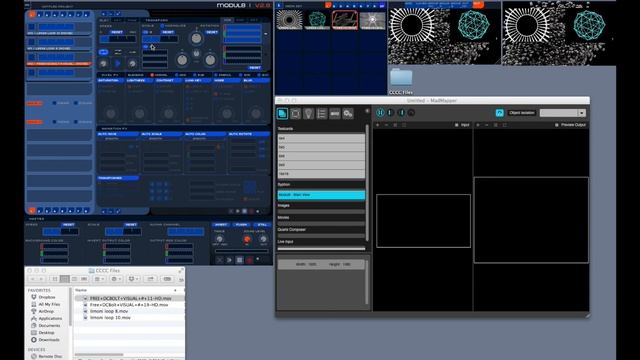Open the MadMapper surfaces panel icon

point(296,113)
